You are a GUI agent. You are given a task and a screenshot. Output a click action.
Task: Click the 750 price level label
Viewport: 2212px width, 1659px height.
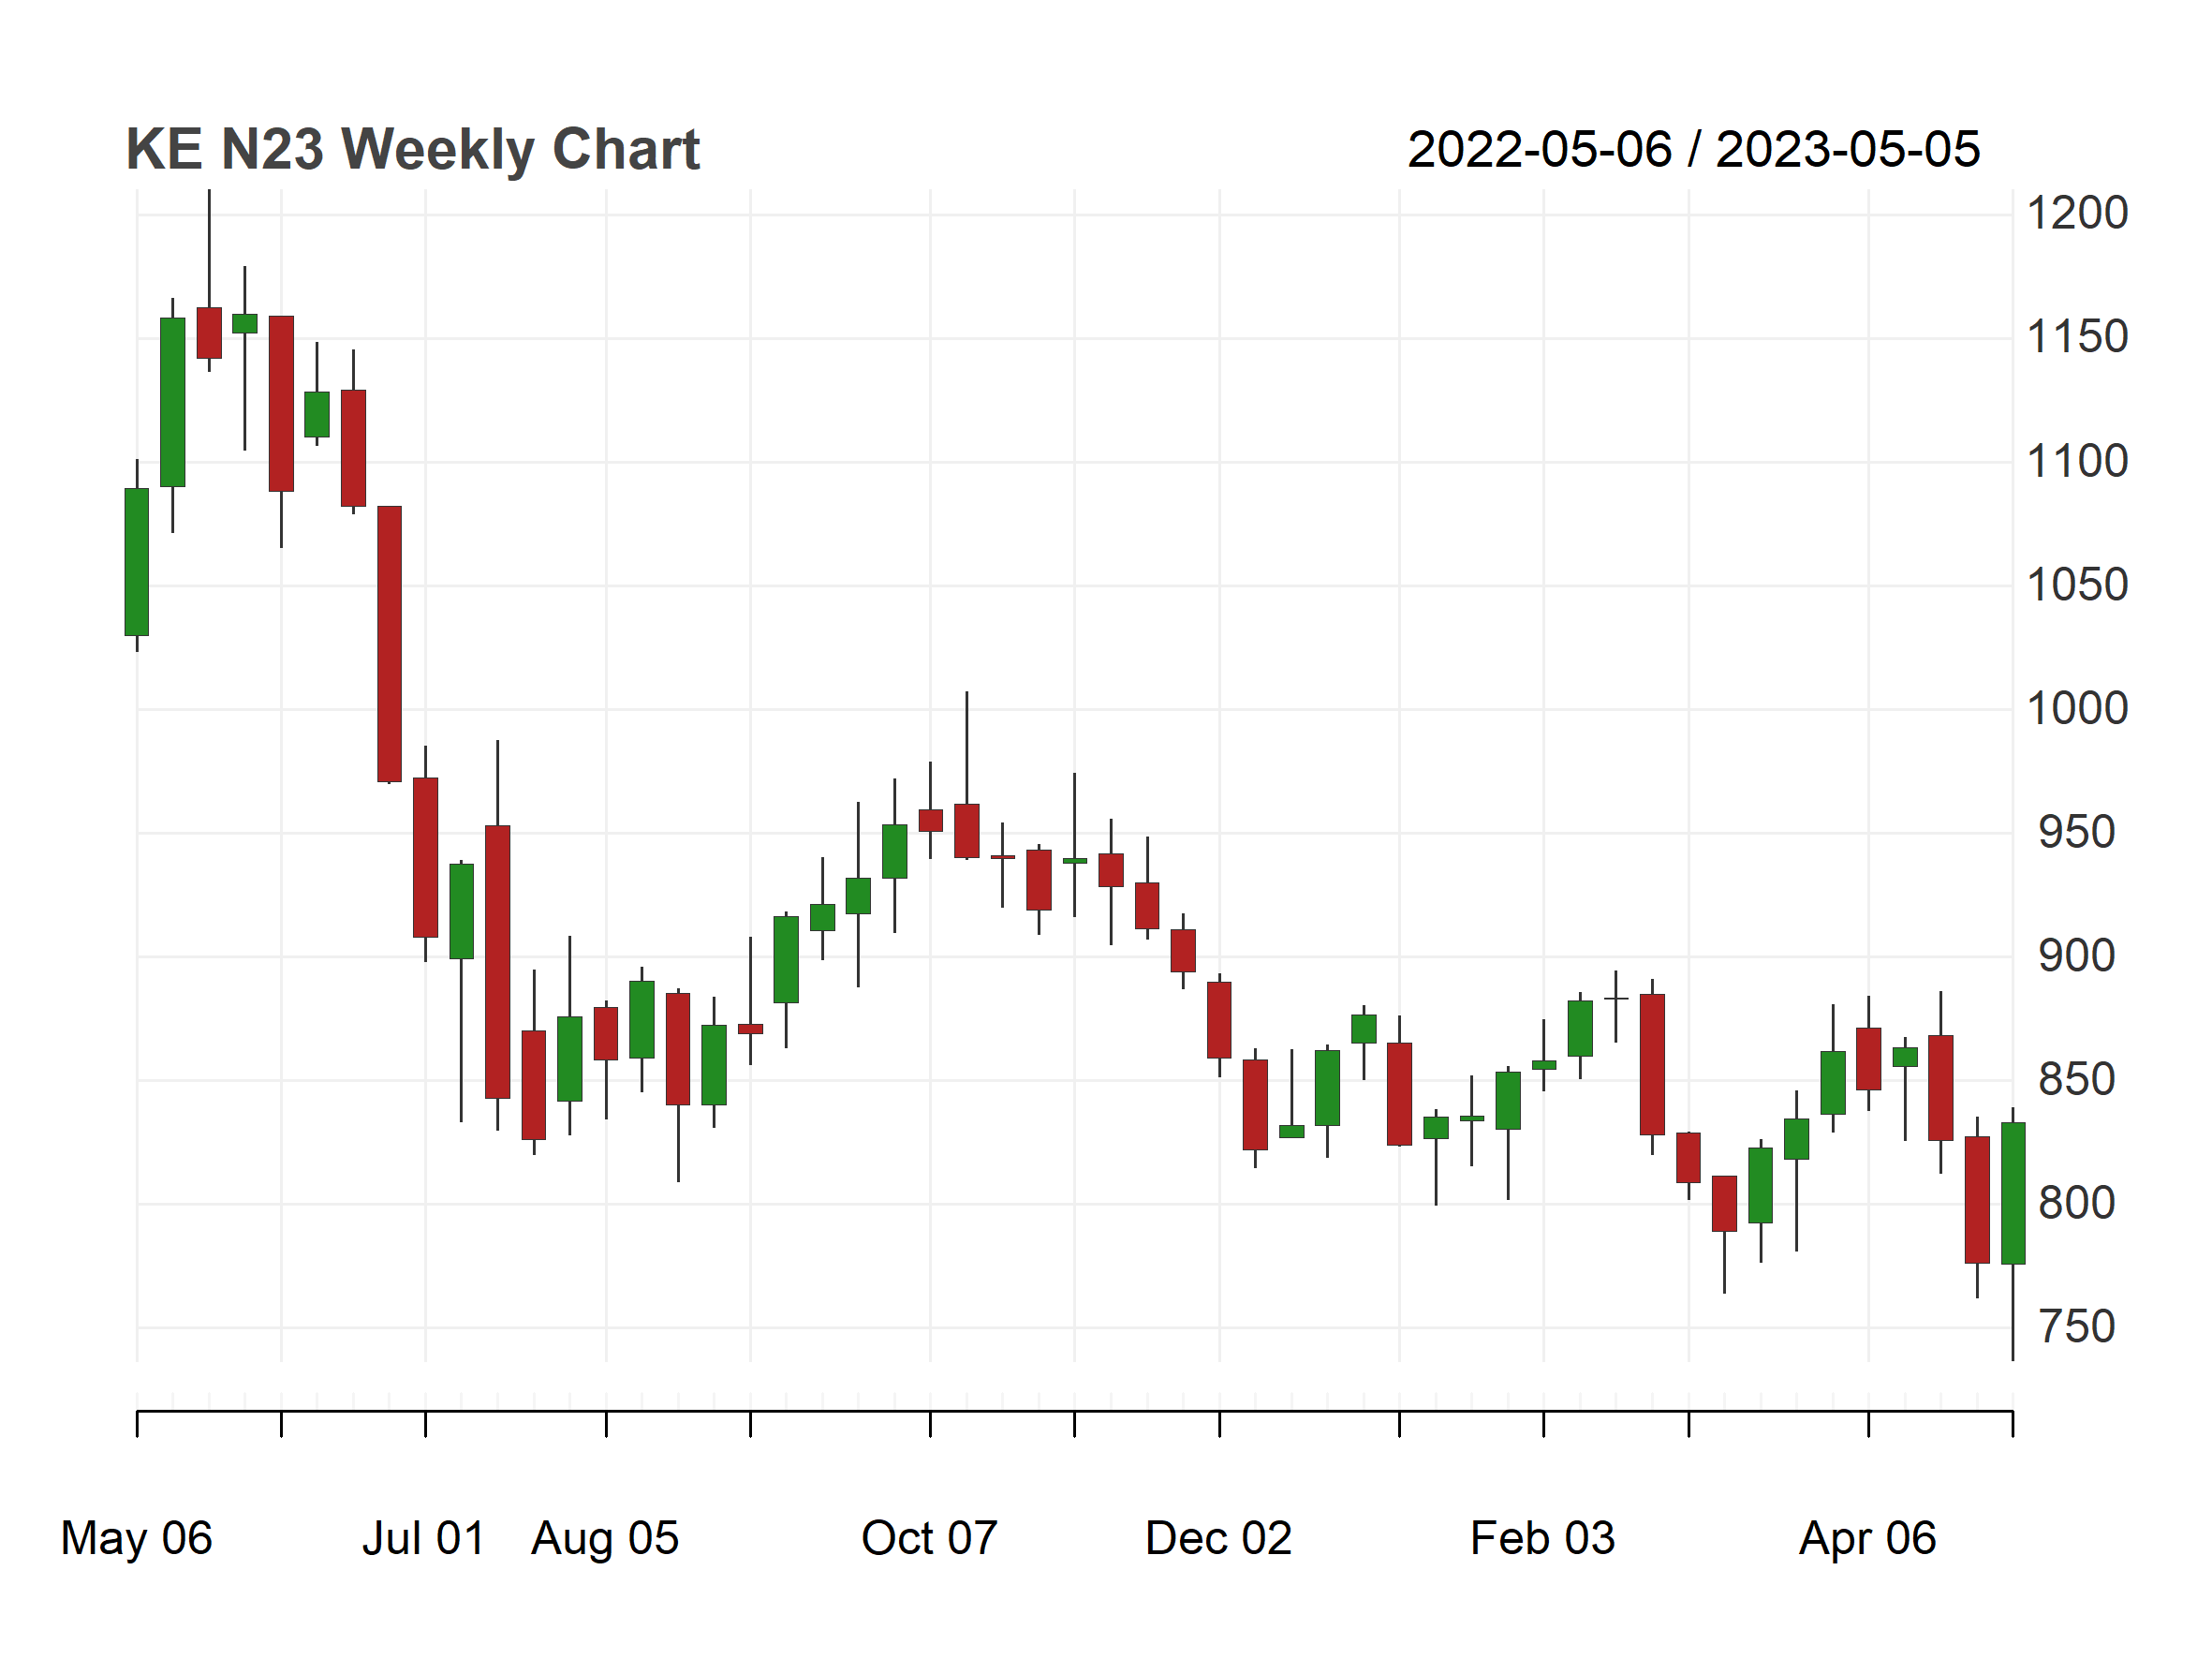(x=2076, y=1327)
